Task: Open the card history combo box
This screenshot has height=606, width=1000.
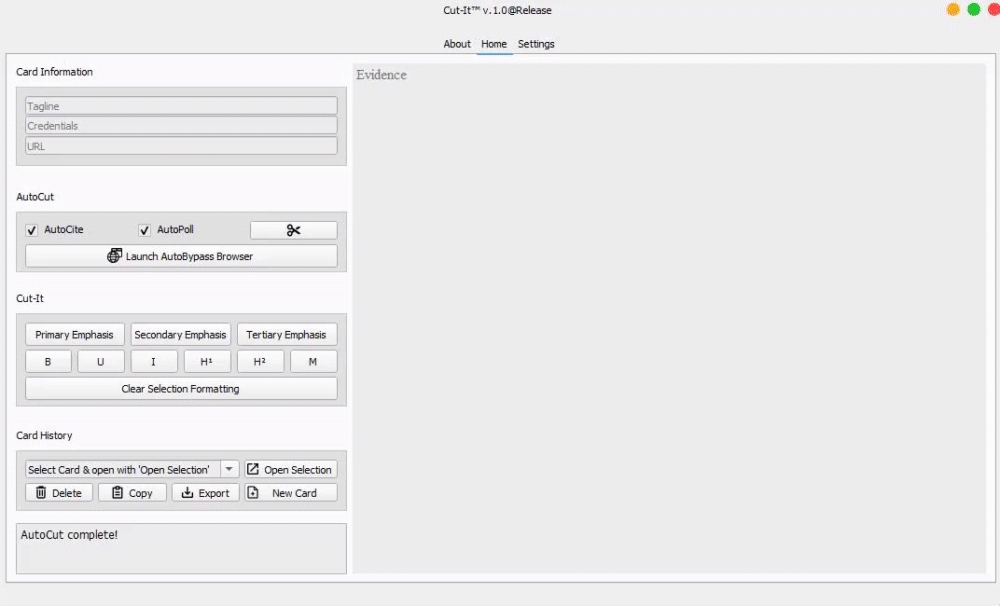Action: pyautogui.click(x=120, y=469)
